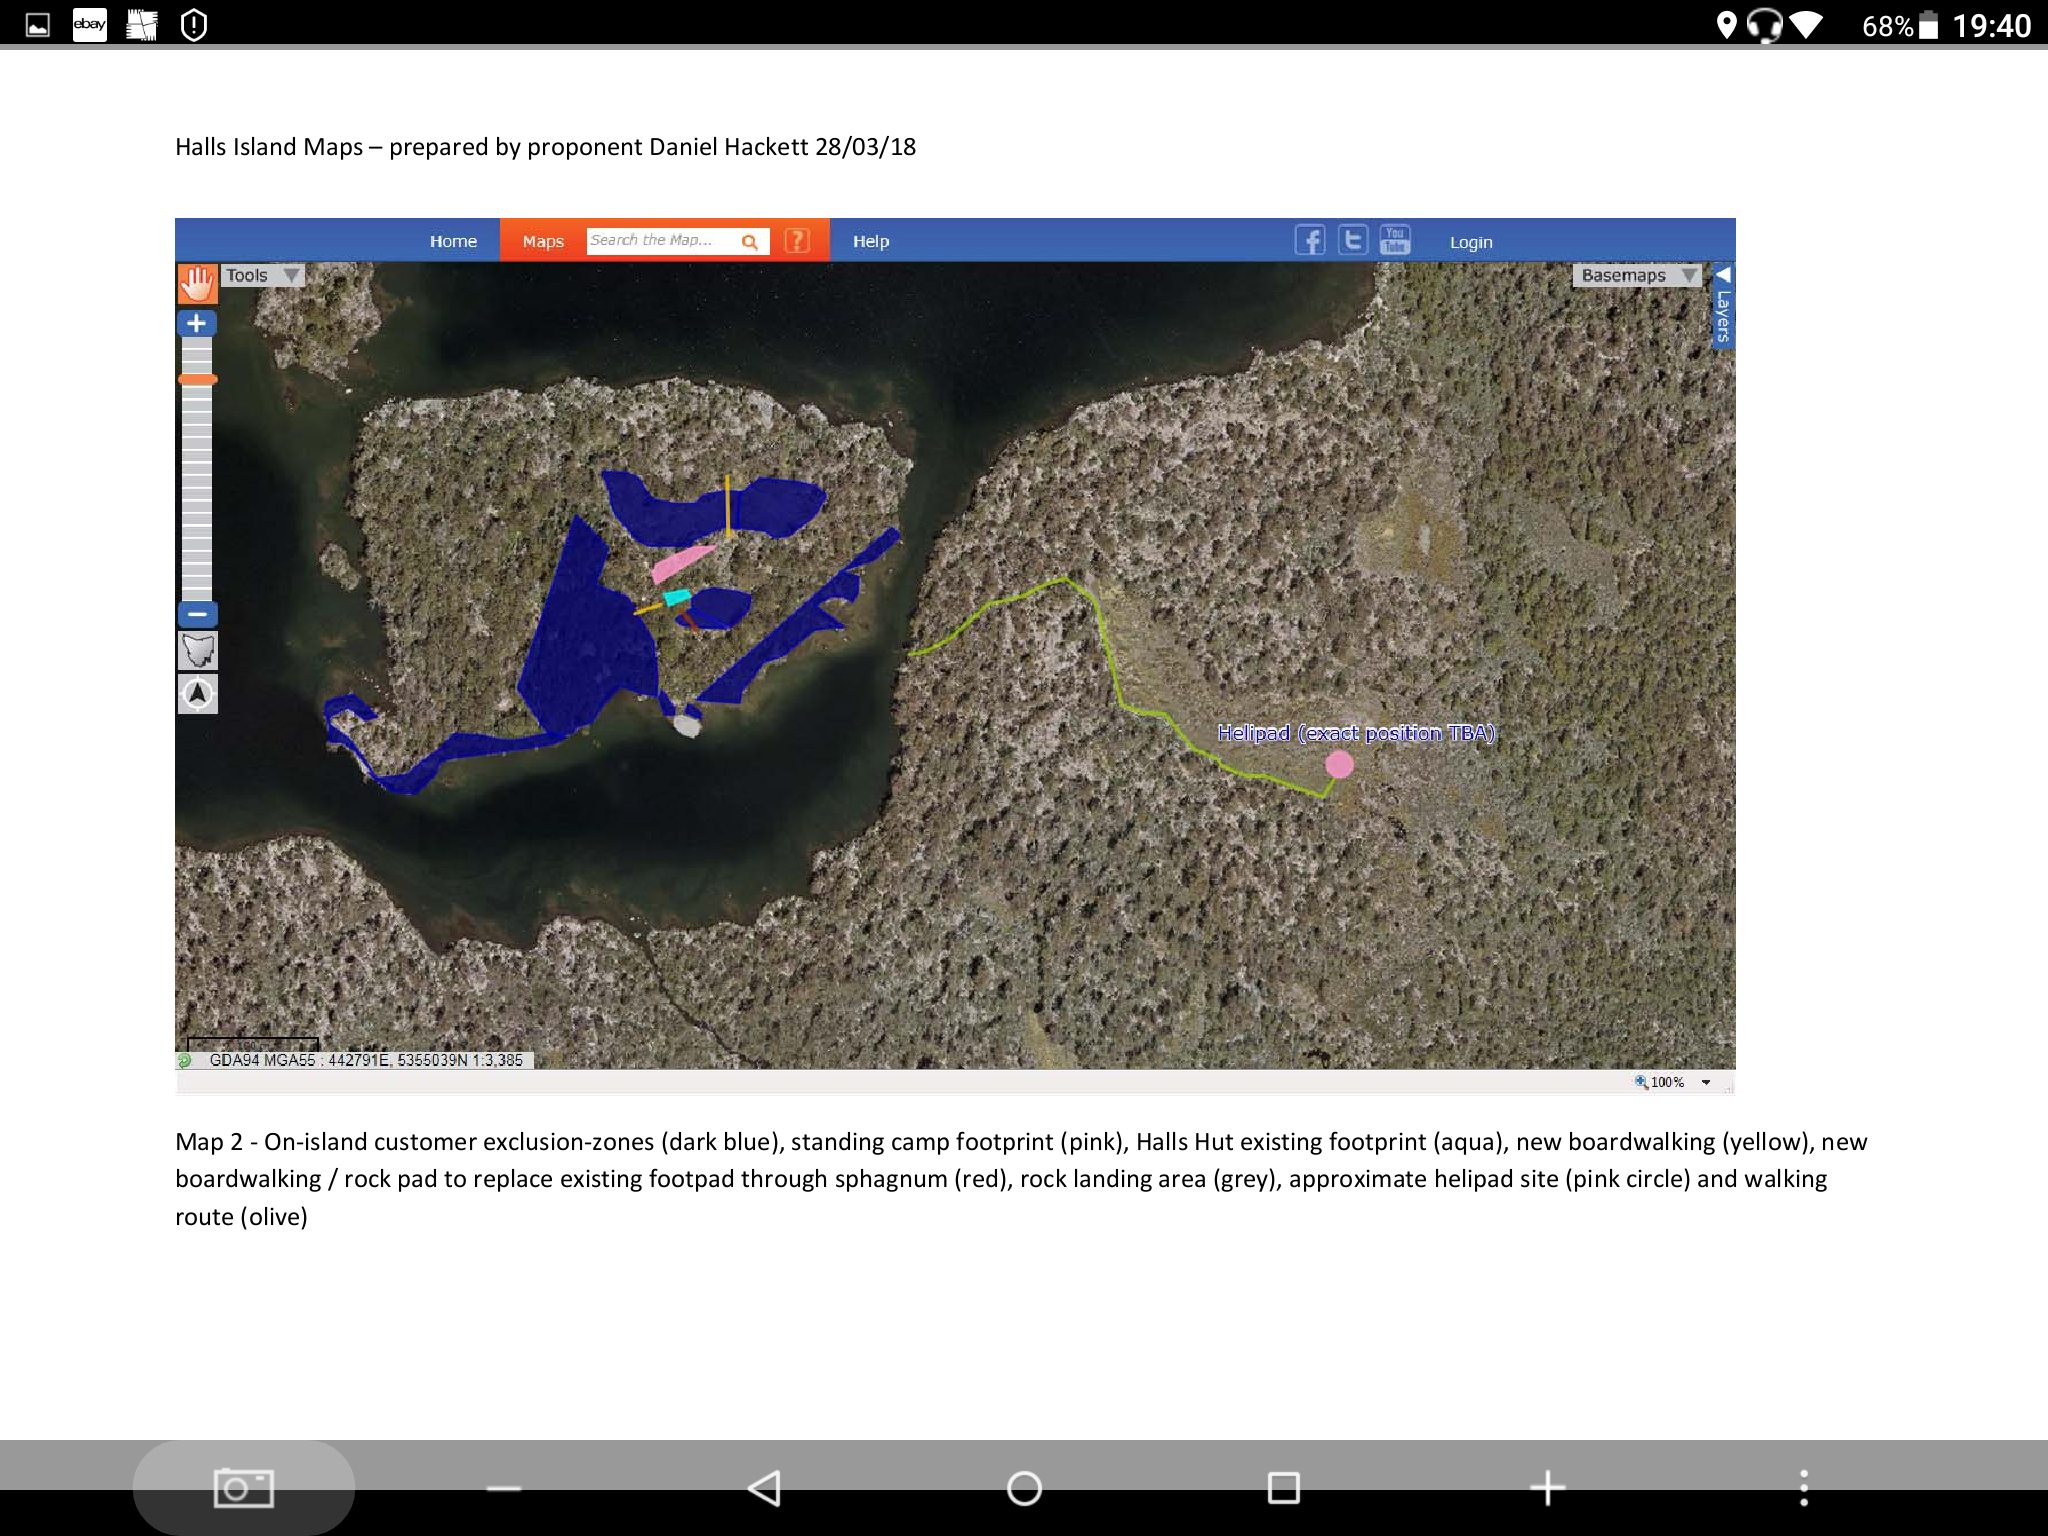Click the search magnifier icon

[750, 242]
